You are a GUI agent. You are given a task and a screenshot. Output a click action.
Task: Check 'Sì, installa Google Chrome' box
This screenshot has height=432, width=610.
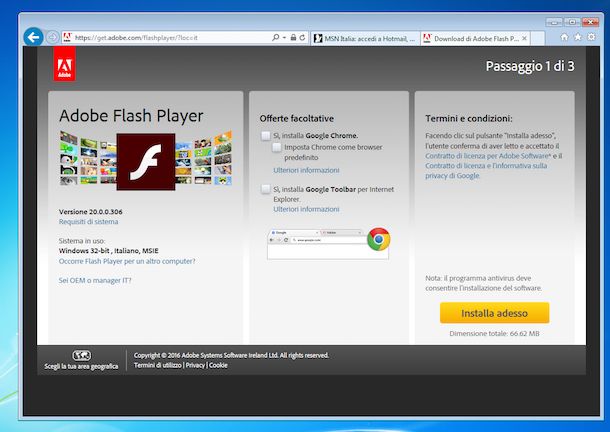[266, 135]
